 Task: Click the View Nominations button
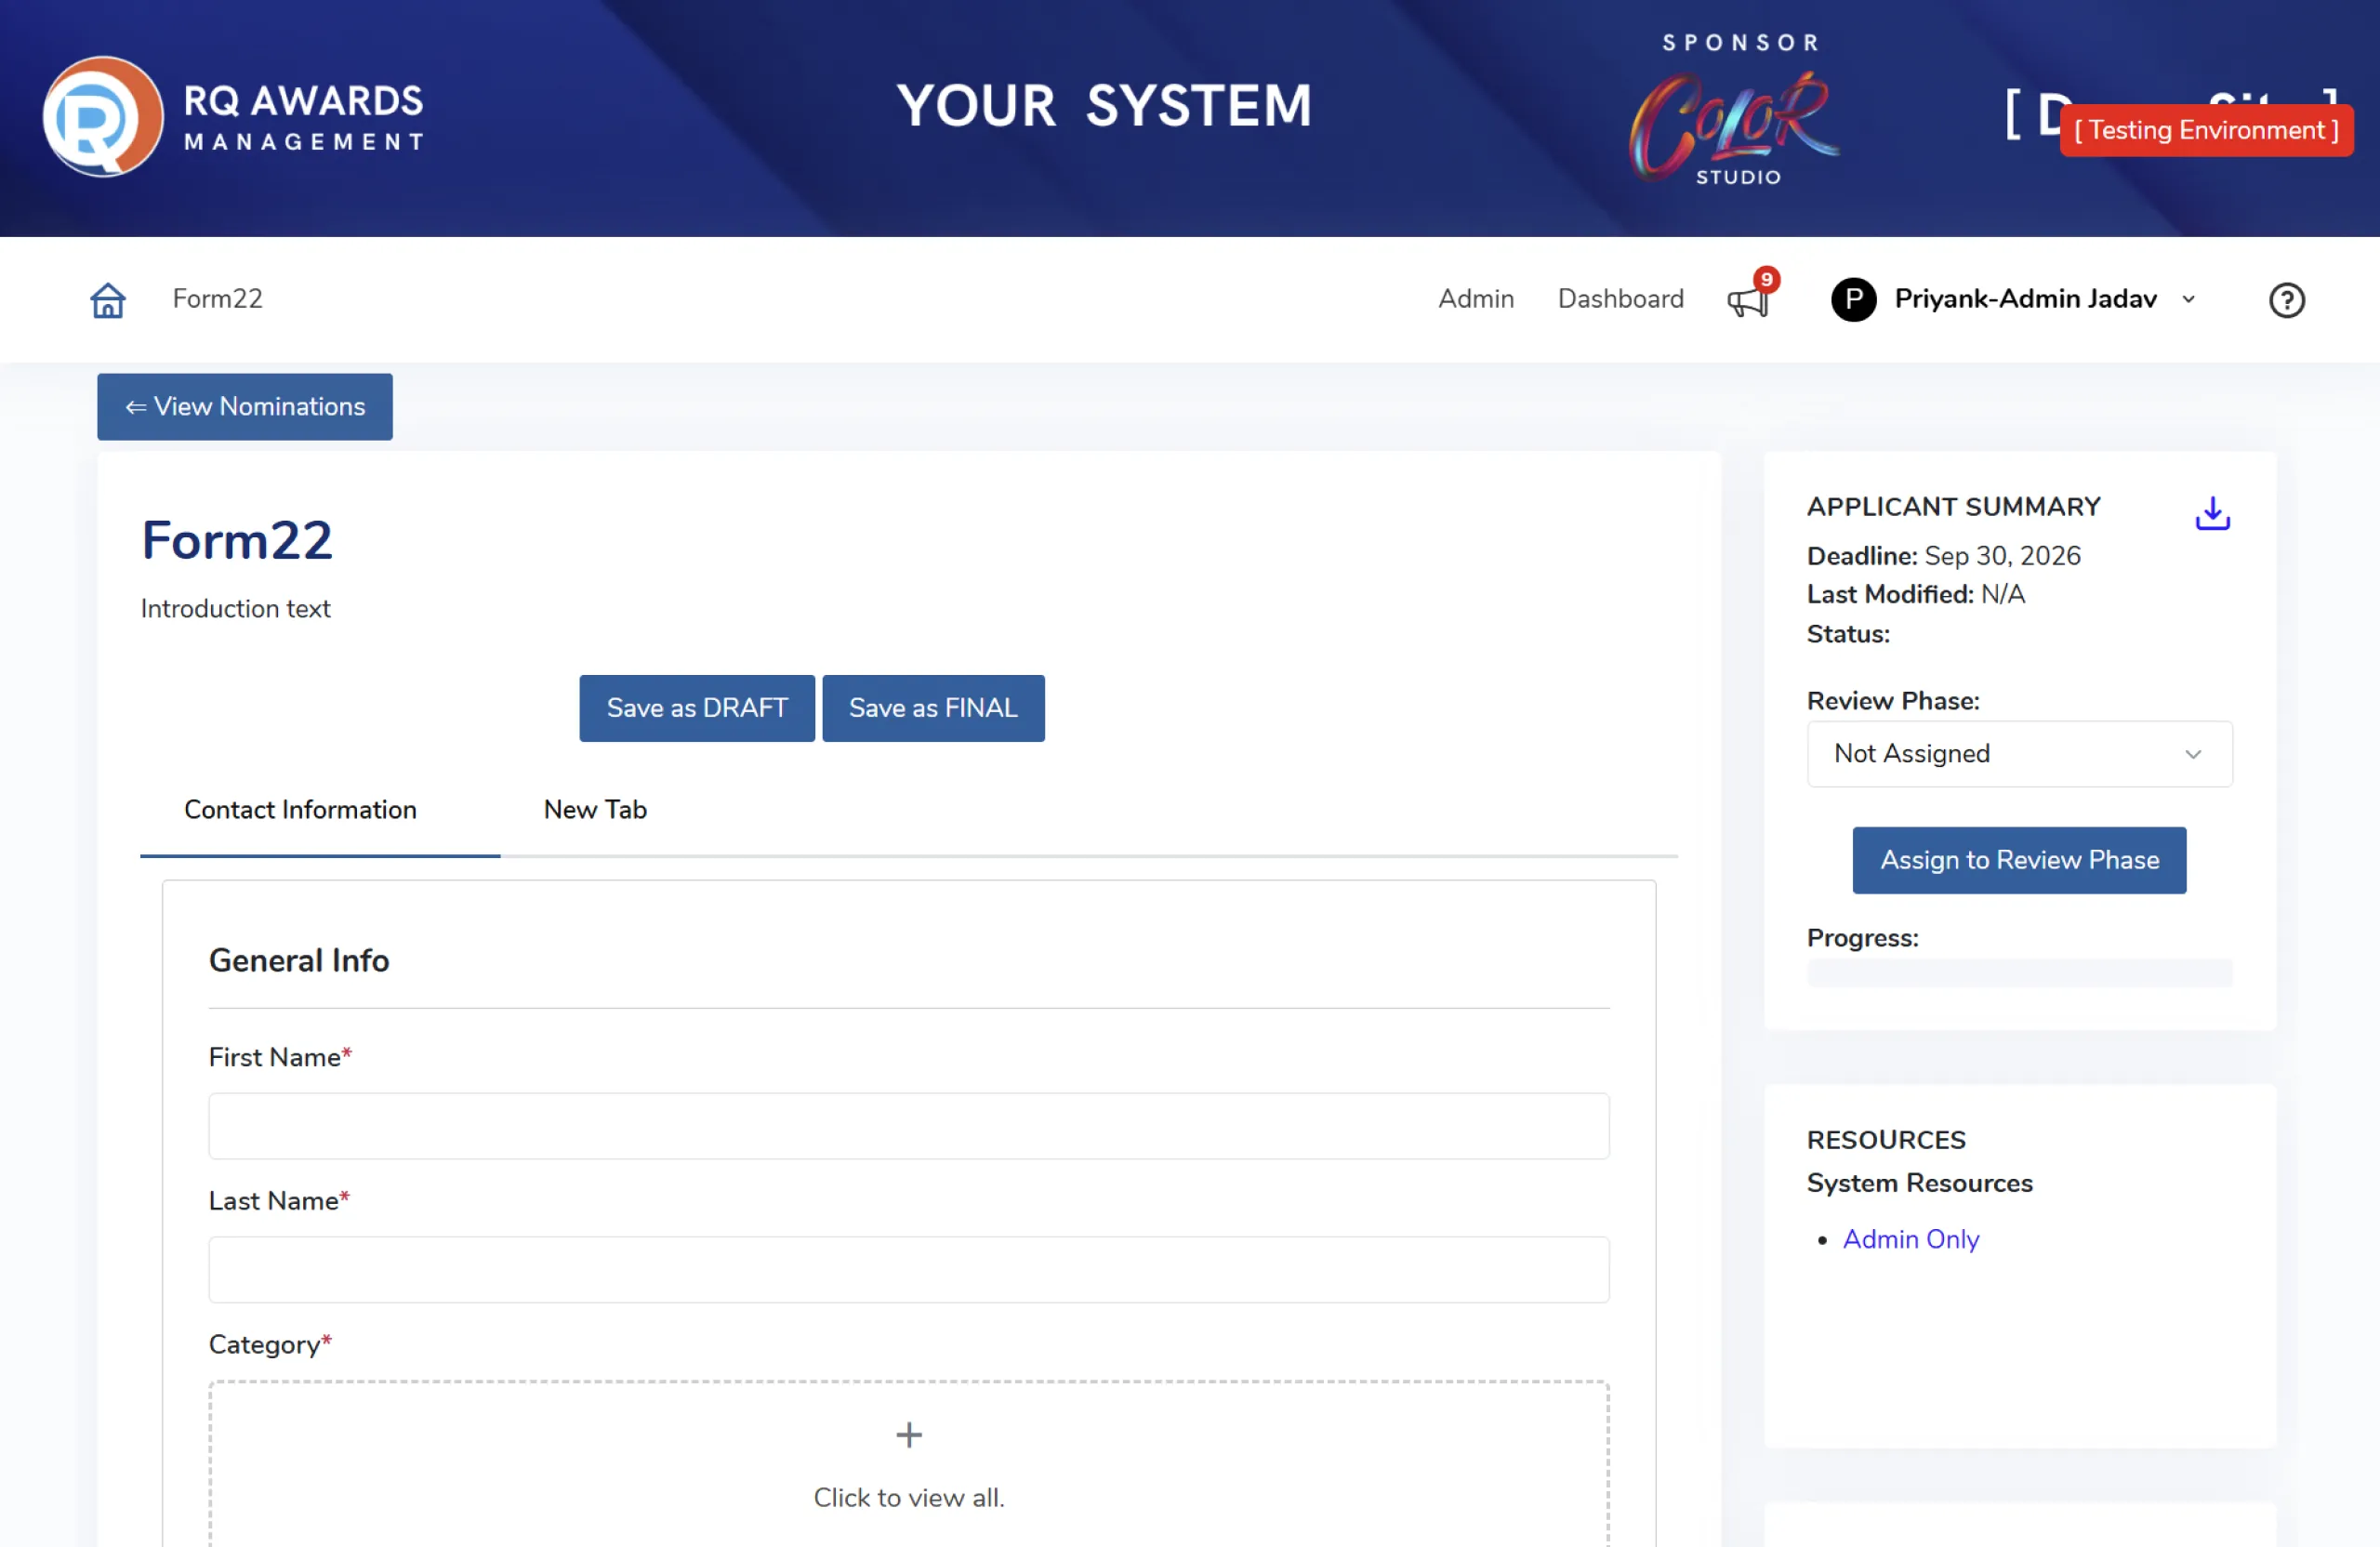coord(244,406)
